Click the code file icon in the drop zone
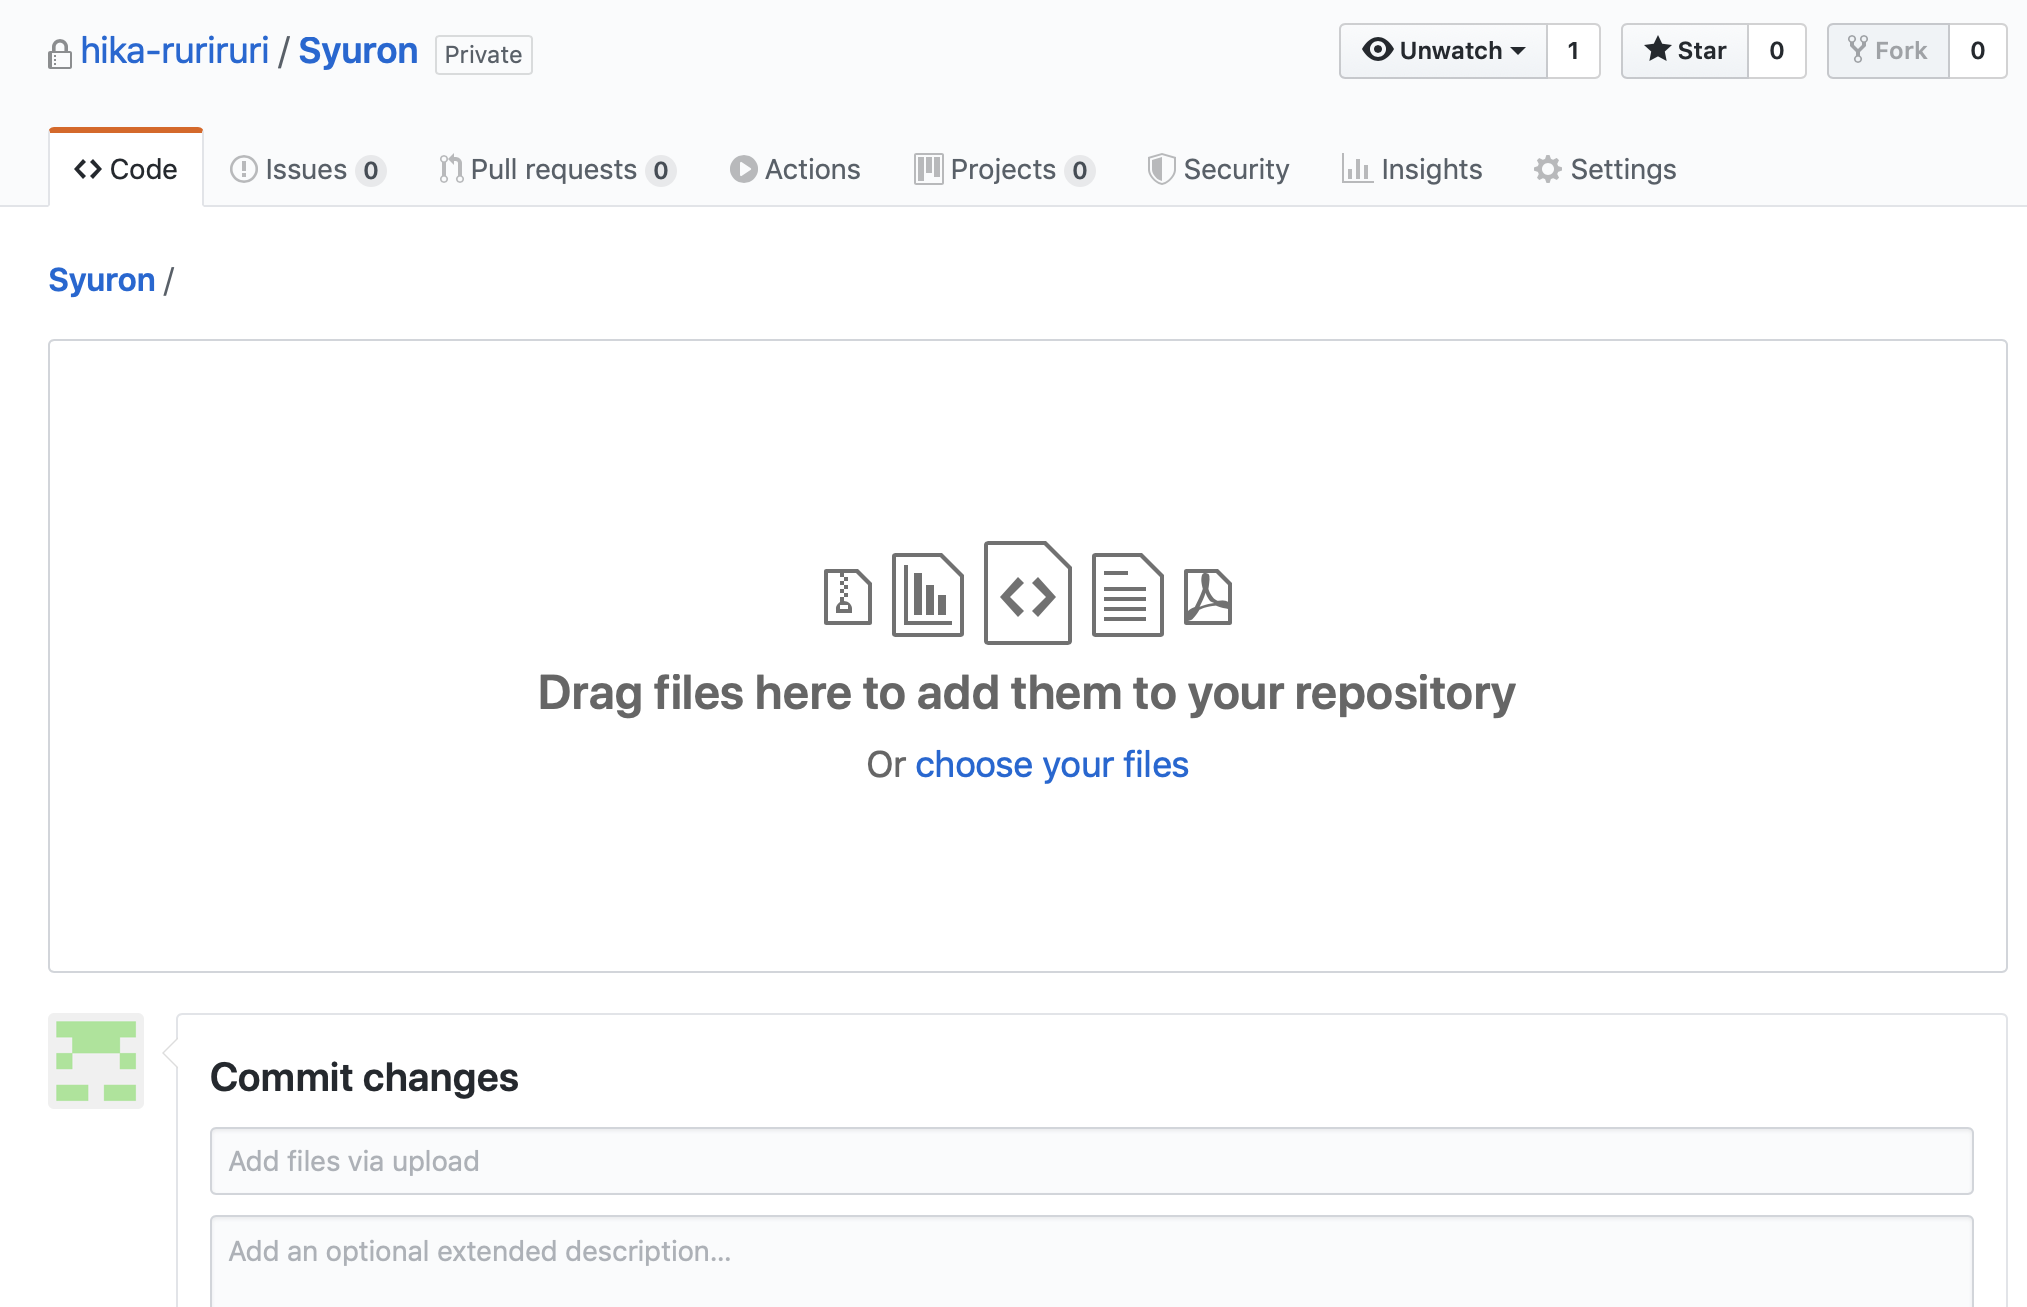This screenshot has width=2027, height=1307. pyautogui.click(x=1027, y=594)
